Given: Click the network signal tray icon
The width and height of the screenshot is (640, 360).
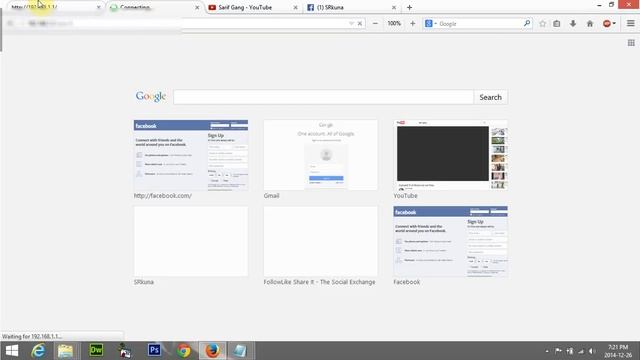Looking at the screenshot, I should click(581, 351).
